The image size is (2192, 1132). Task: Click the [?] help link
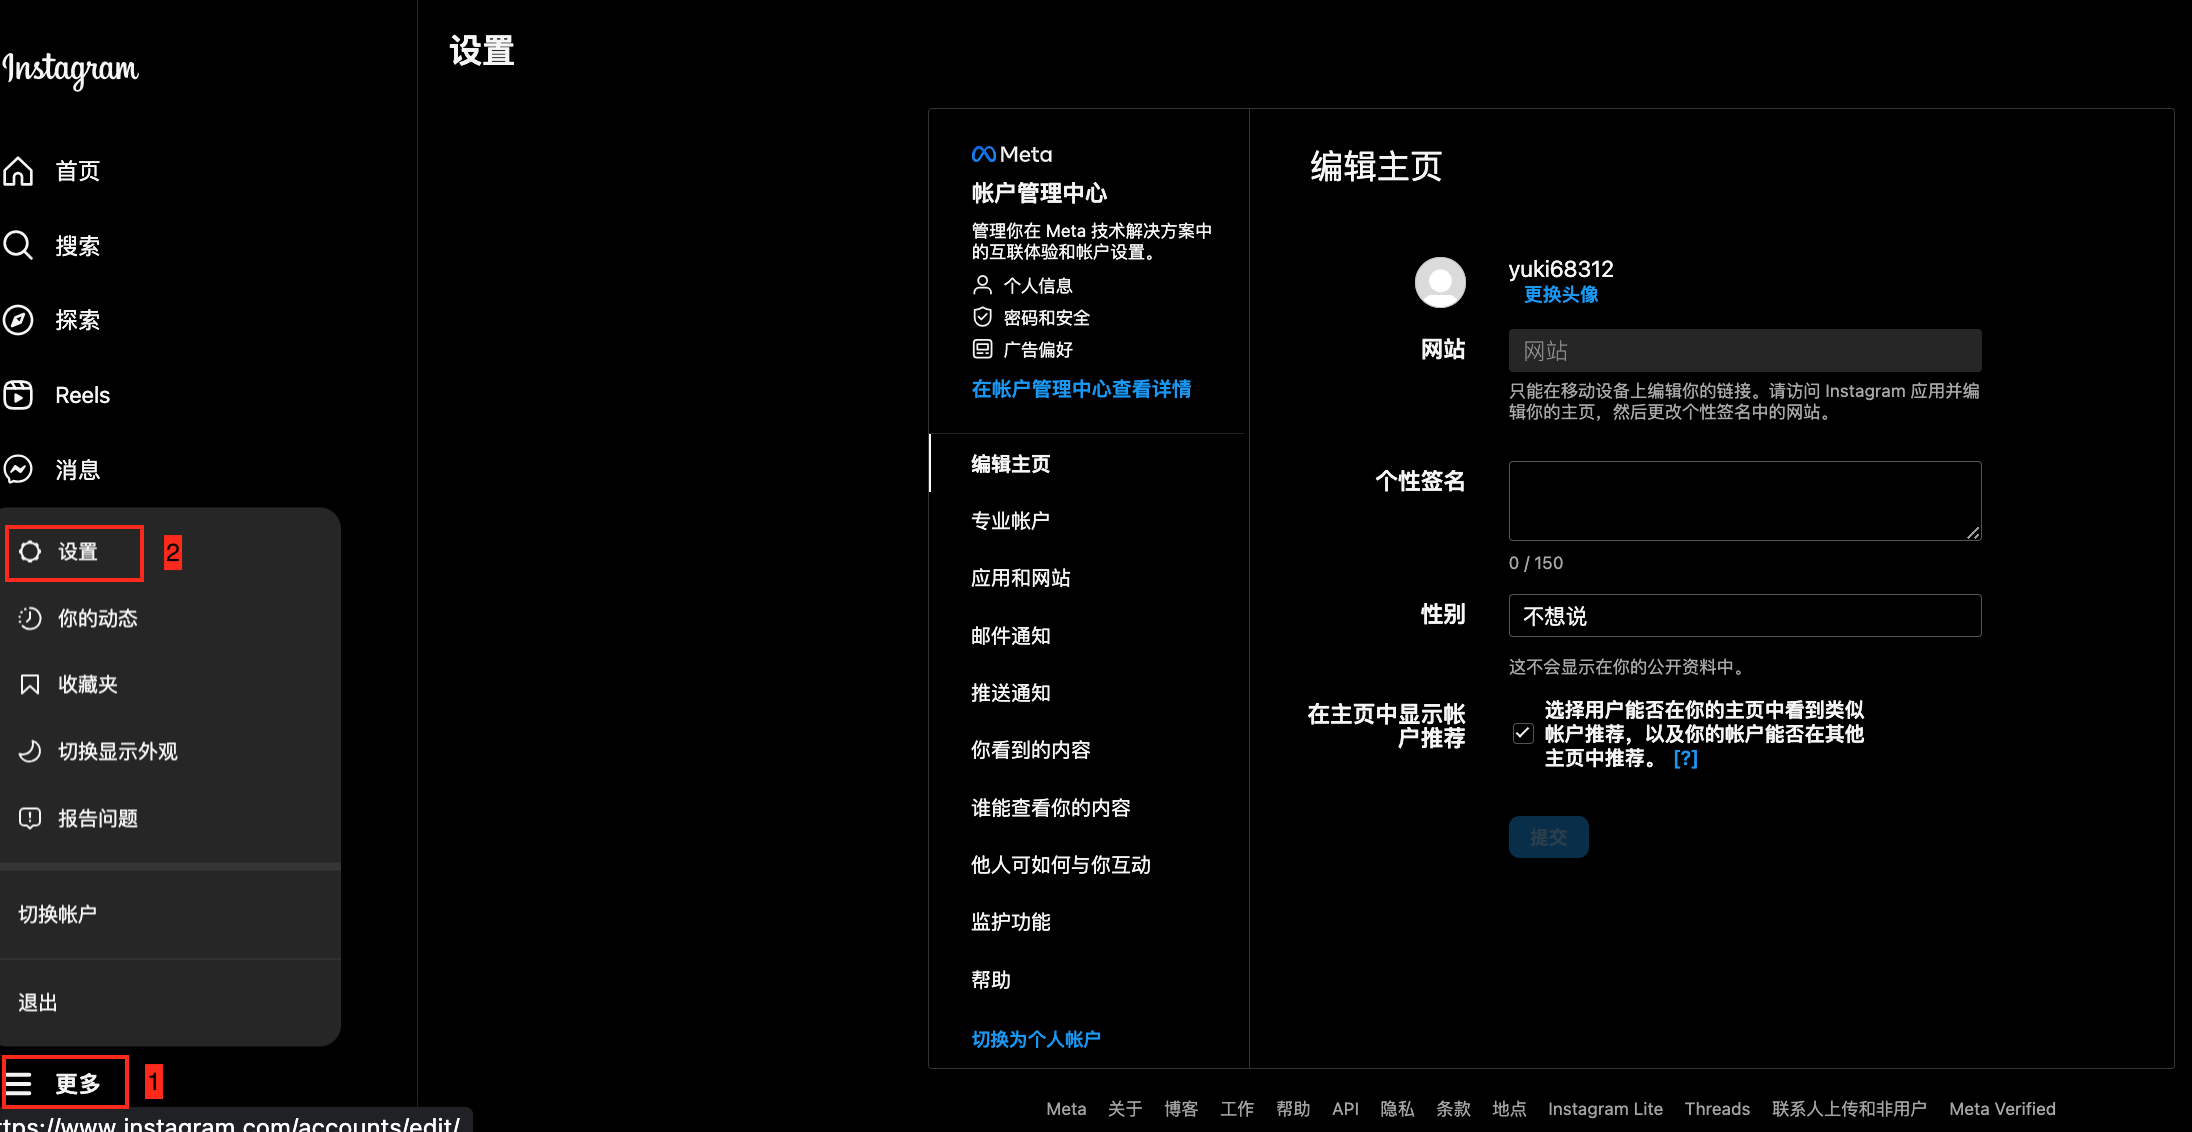1685,758
